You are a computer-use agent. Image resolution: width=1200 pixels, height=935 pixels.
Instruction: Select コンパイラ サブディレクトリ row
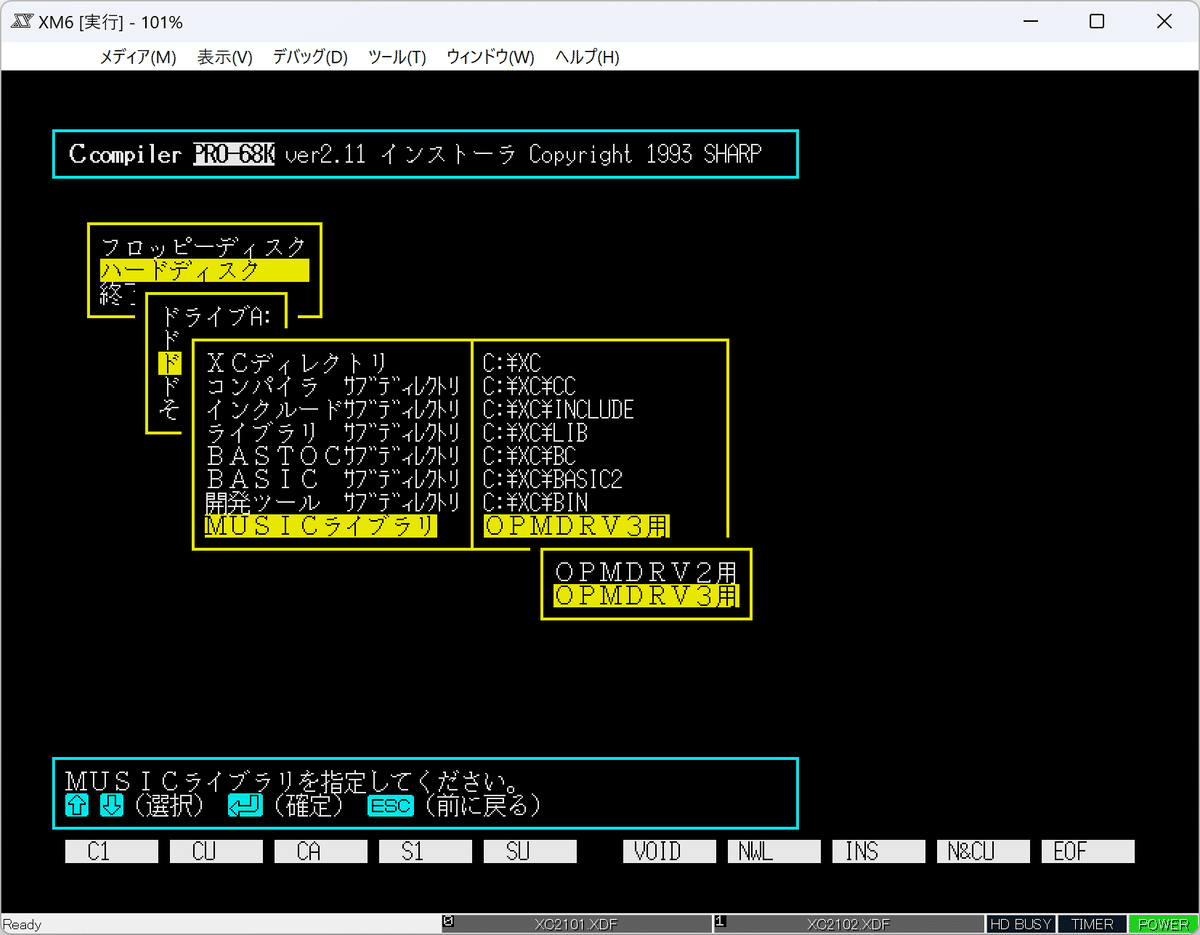[x=333, y=386]
